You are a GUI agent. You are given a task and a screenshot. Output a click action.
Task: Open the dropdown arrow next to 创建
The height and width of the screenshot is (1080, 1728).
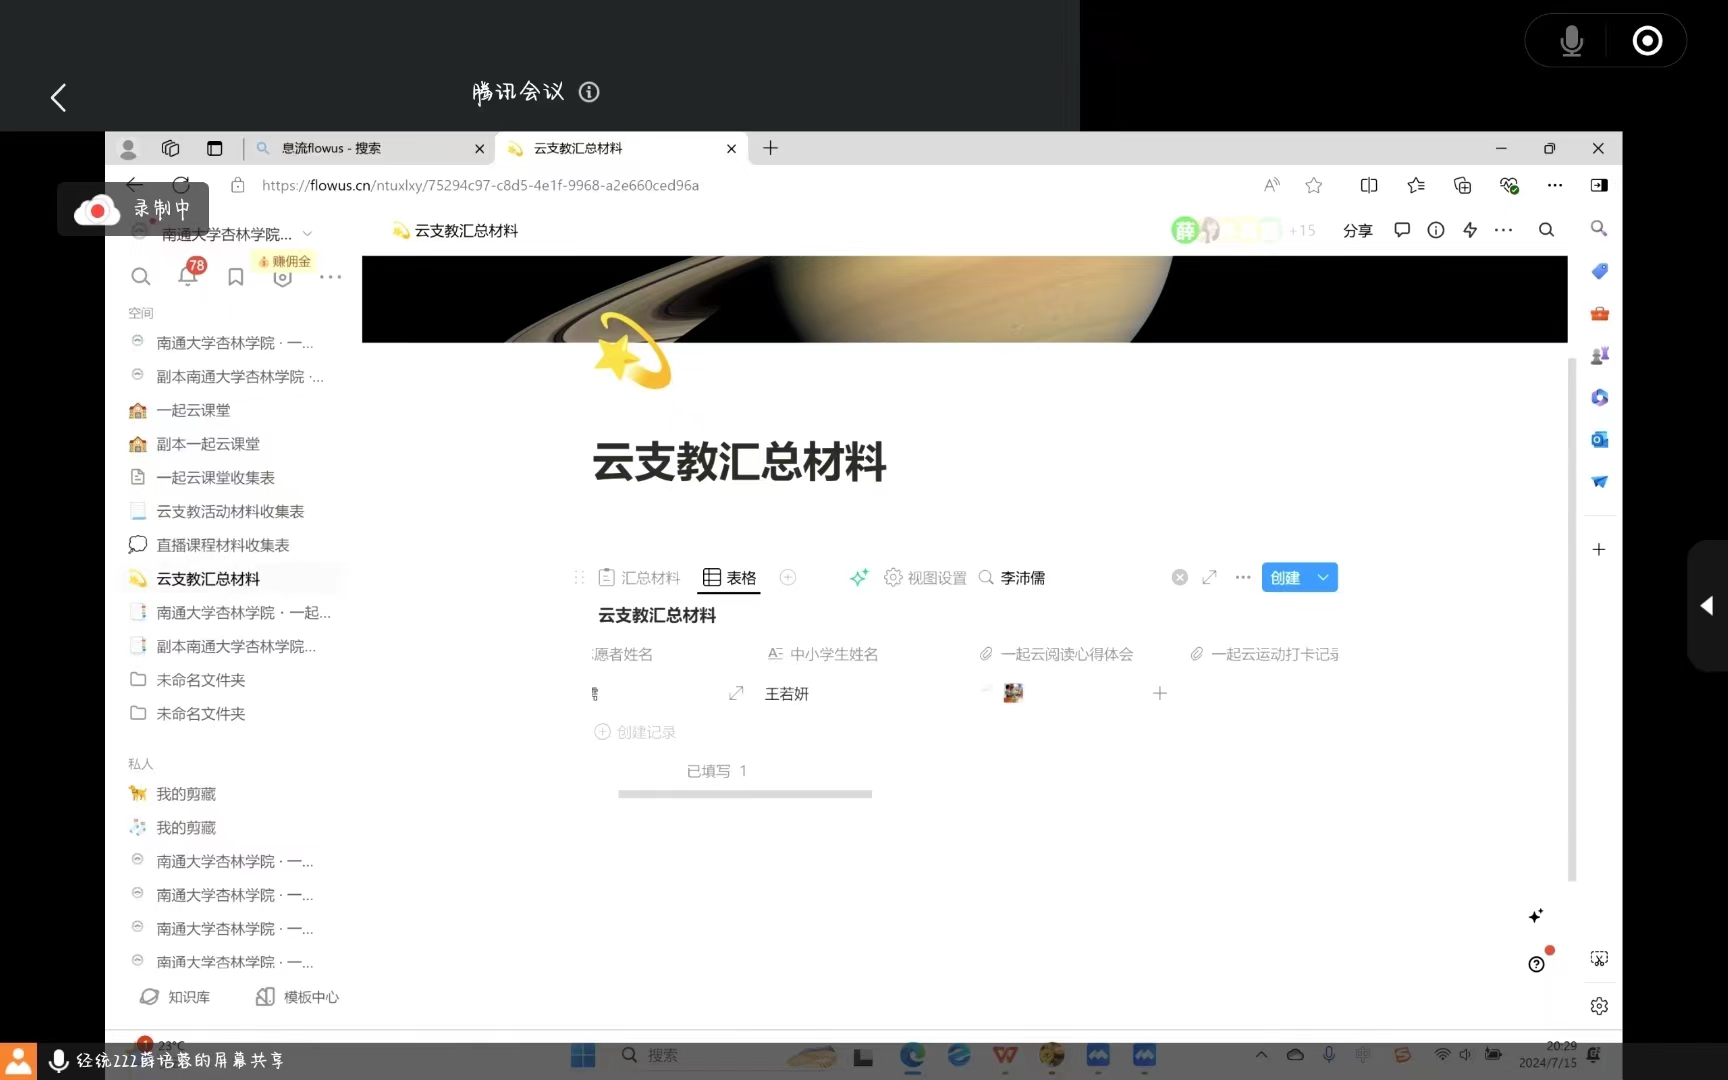pyautogui.click(x=1323, y=577)
